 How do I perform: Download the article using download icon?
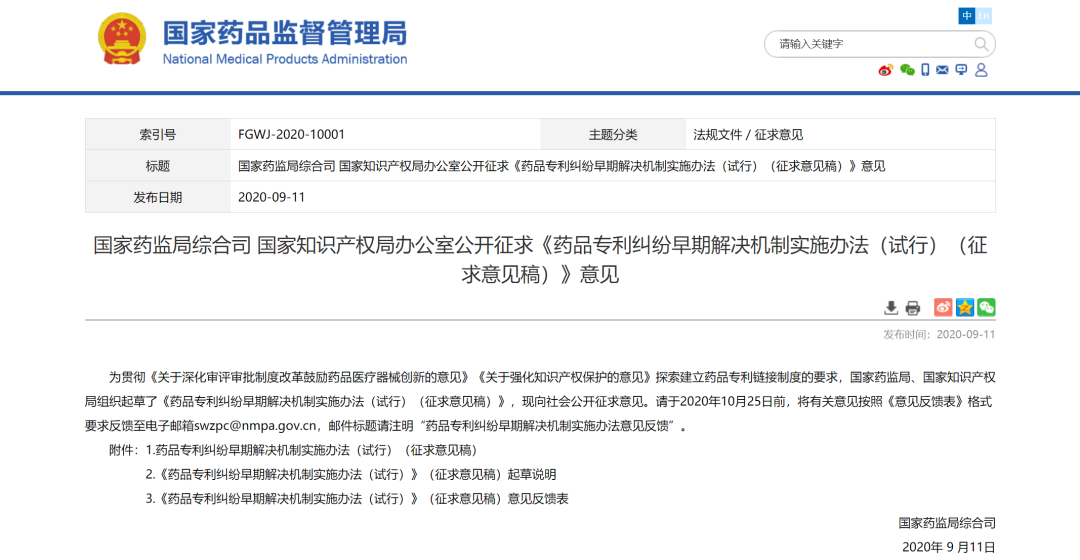pyautogui.click(x=891, y=308)
